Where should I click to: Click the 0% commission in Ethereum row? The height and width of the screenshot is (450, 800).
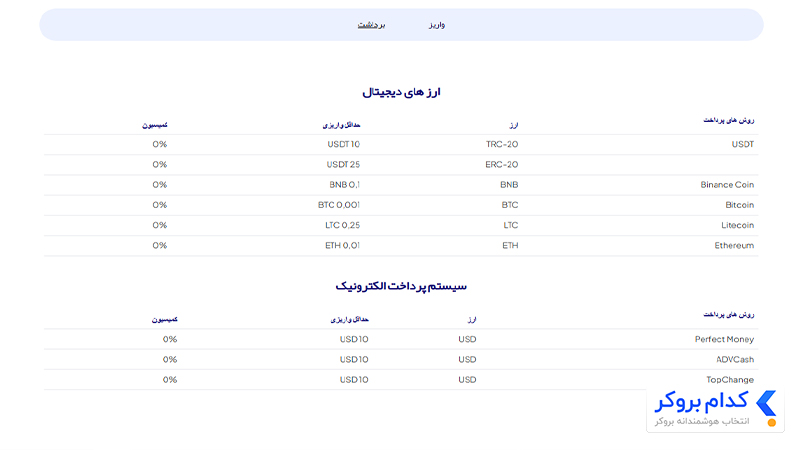[x=160, y=245]
